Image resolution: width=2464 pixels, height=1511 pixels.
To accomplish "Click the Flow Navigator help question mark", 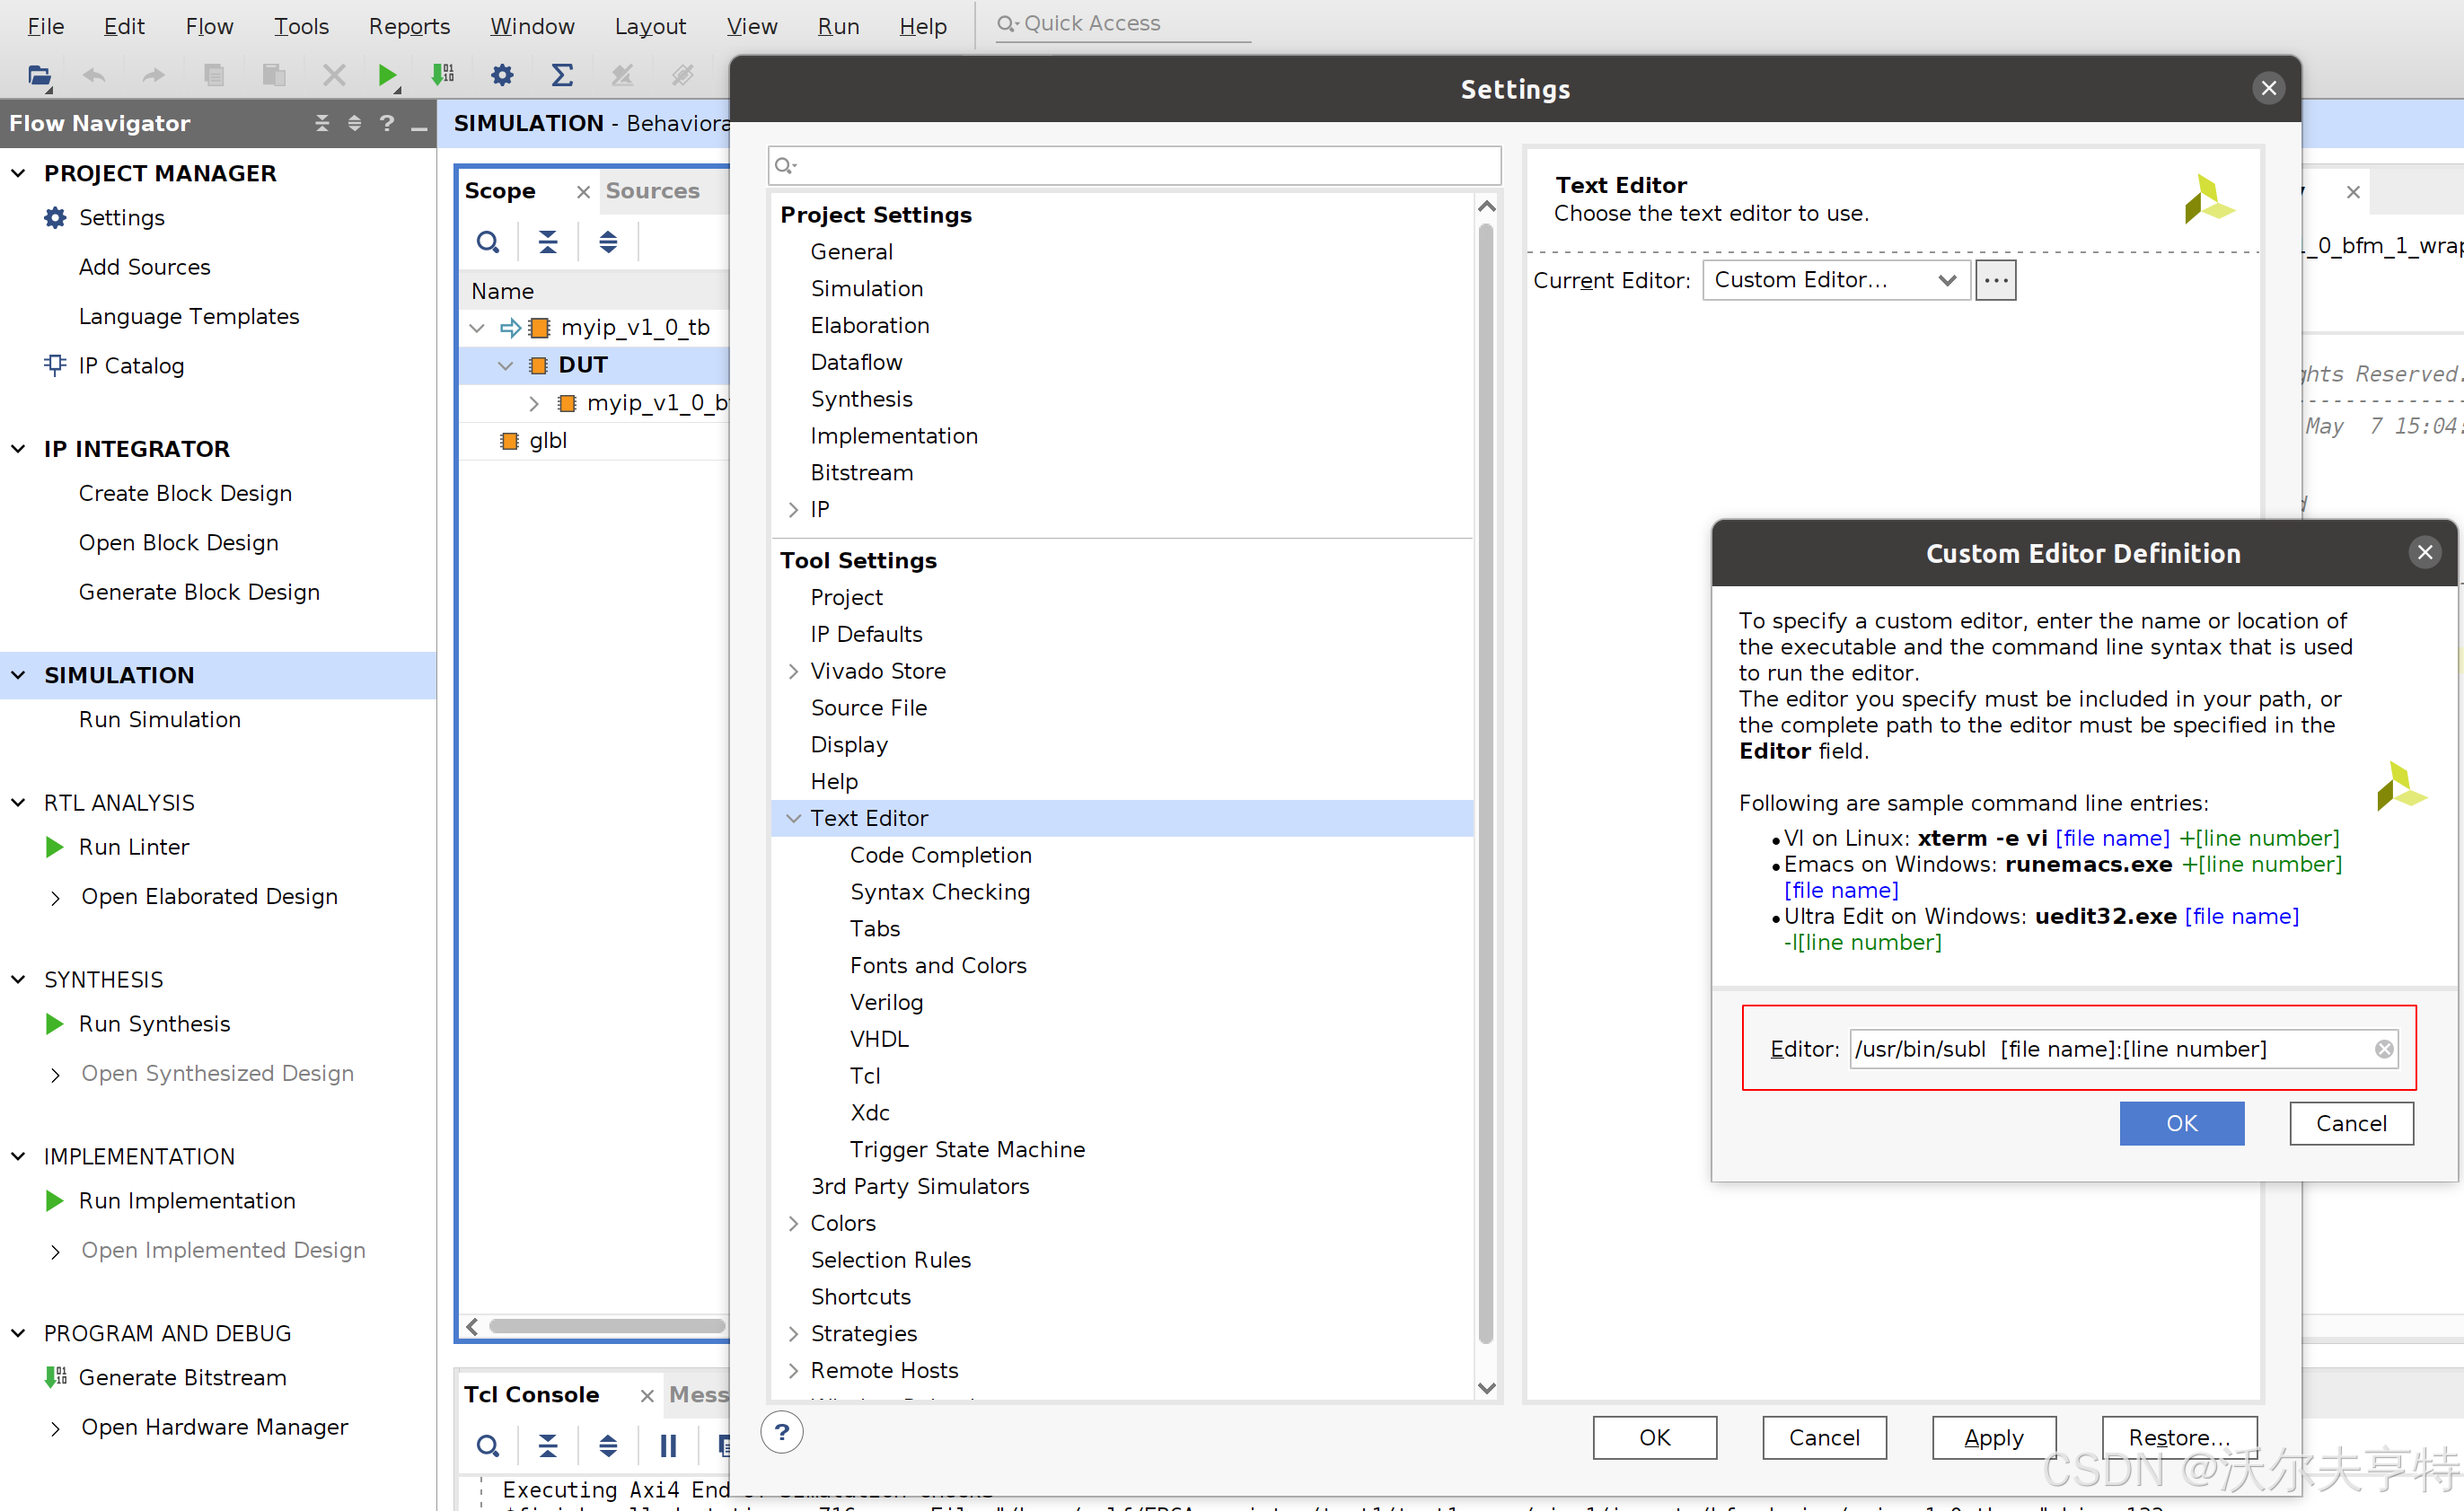I will 387,123.
